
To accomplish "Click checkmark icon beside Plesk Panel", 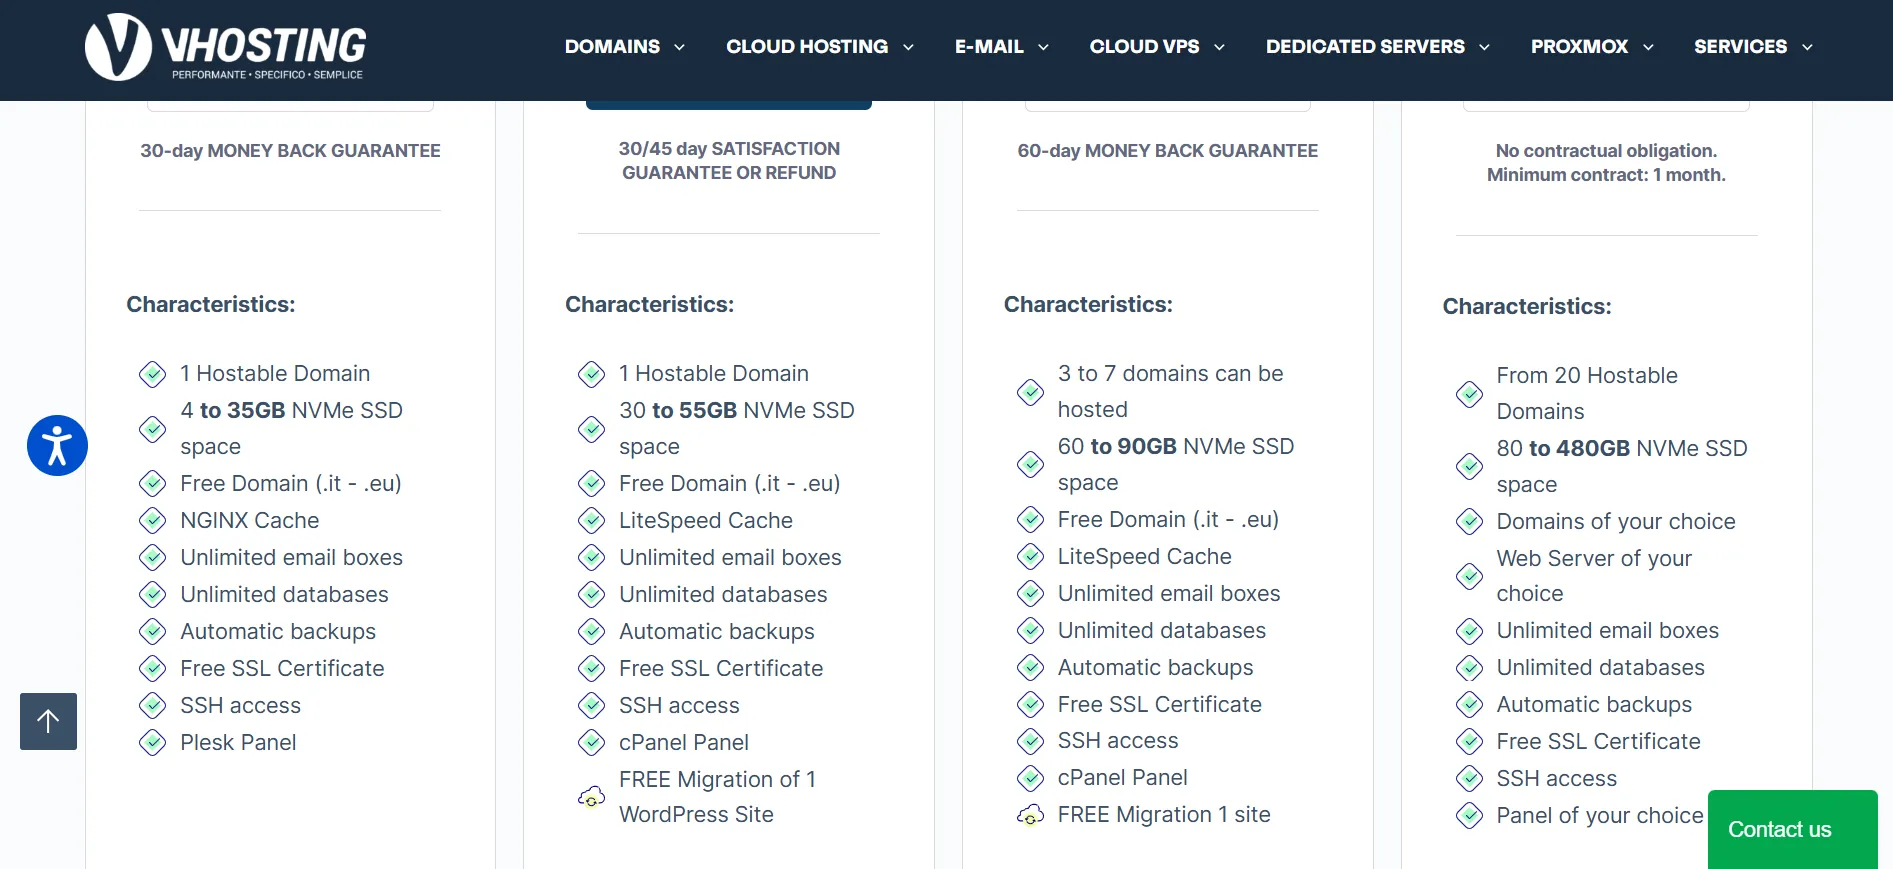I will 152,742.
